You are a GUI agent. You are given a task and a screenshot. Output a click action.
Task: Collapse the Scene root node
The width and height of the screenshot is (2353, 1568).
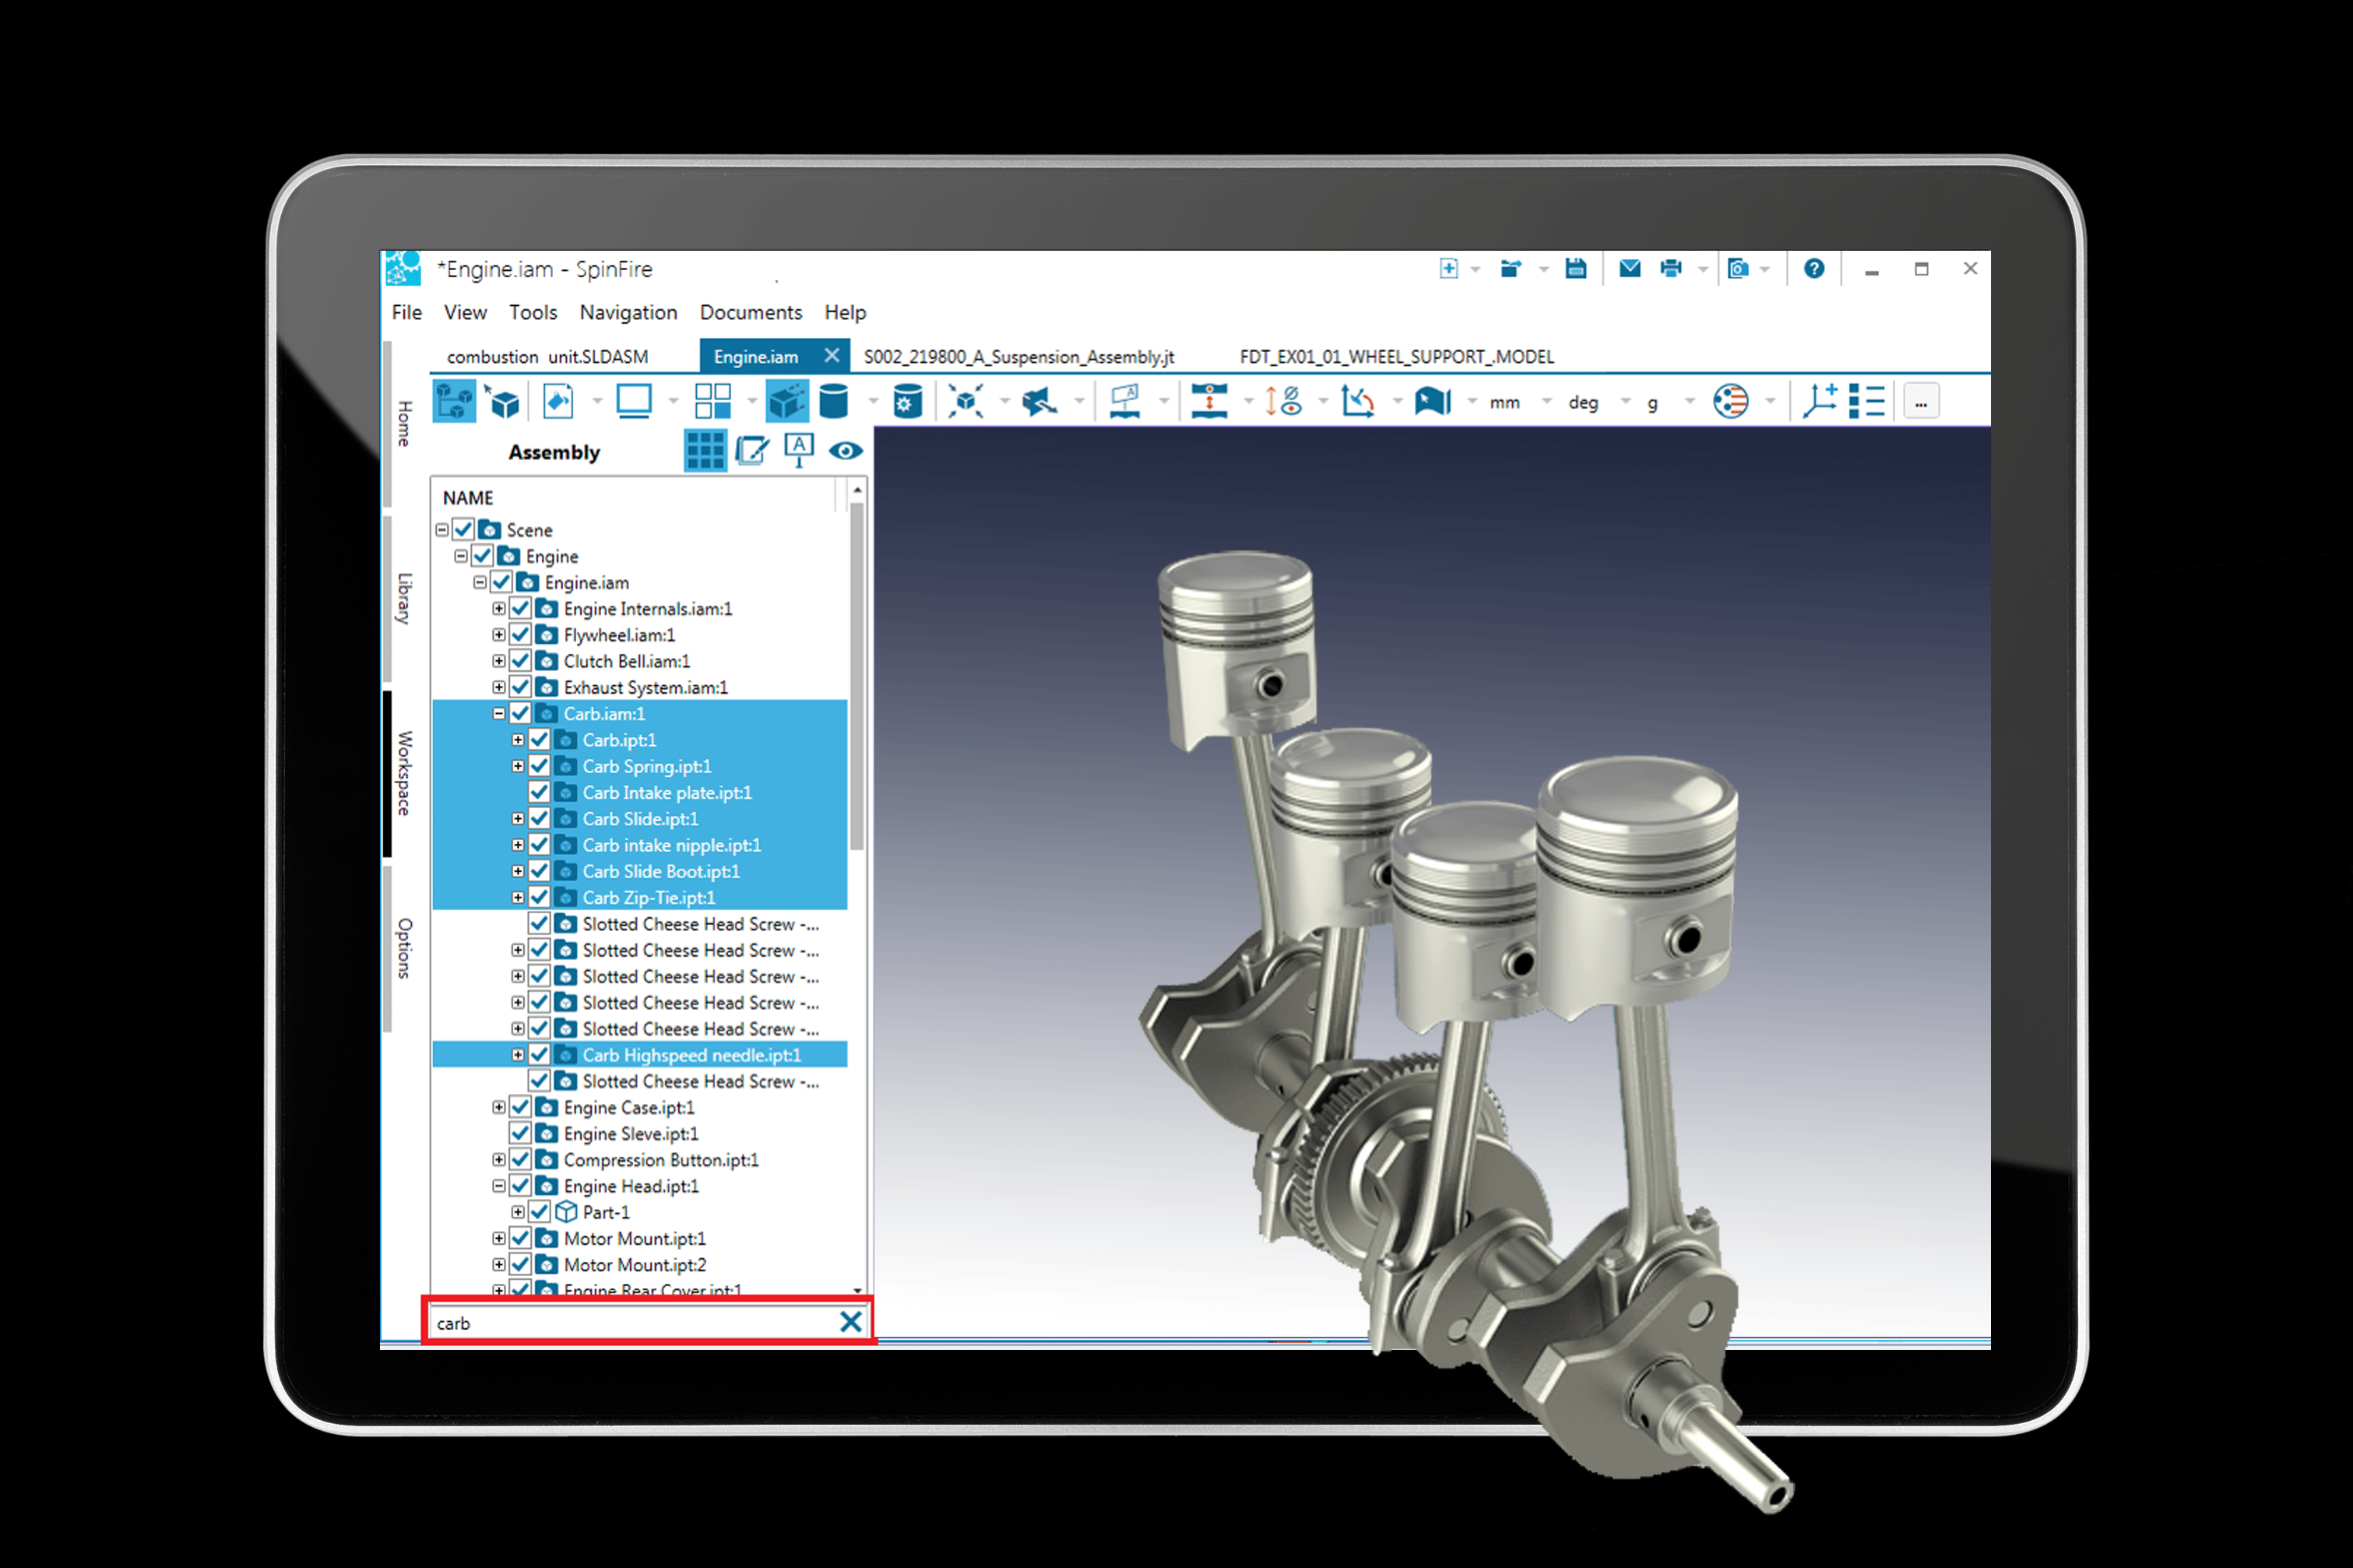tap(441, 529)
